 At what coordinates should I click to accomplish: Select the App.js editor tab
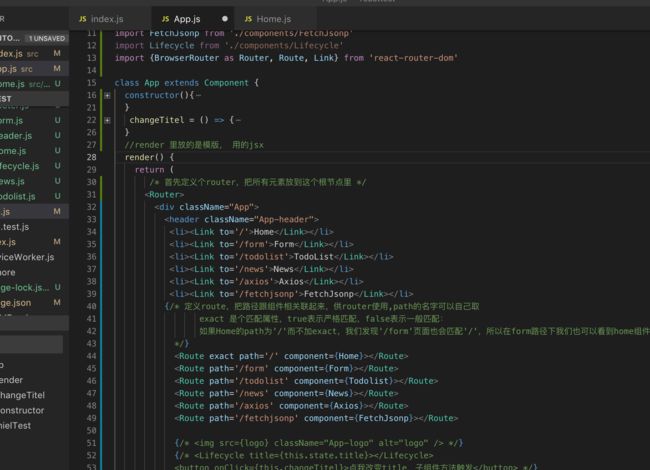coord(193,19)
